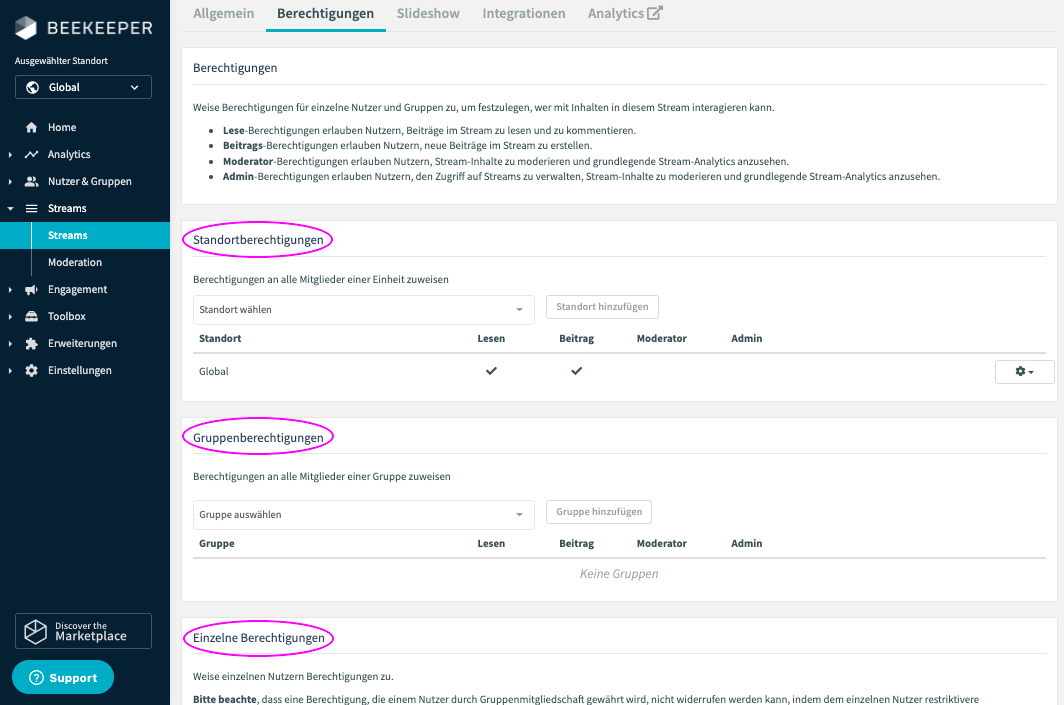Open gear options menu for Global row
This screenshot has height=705, width=1064.
click(x=1024, y=371)
